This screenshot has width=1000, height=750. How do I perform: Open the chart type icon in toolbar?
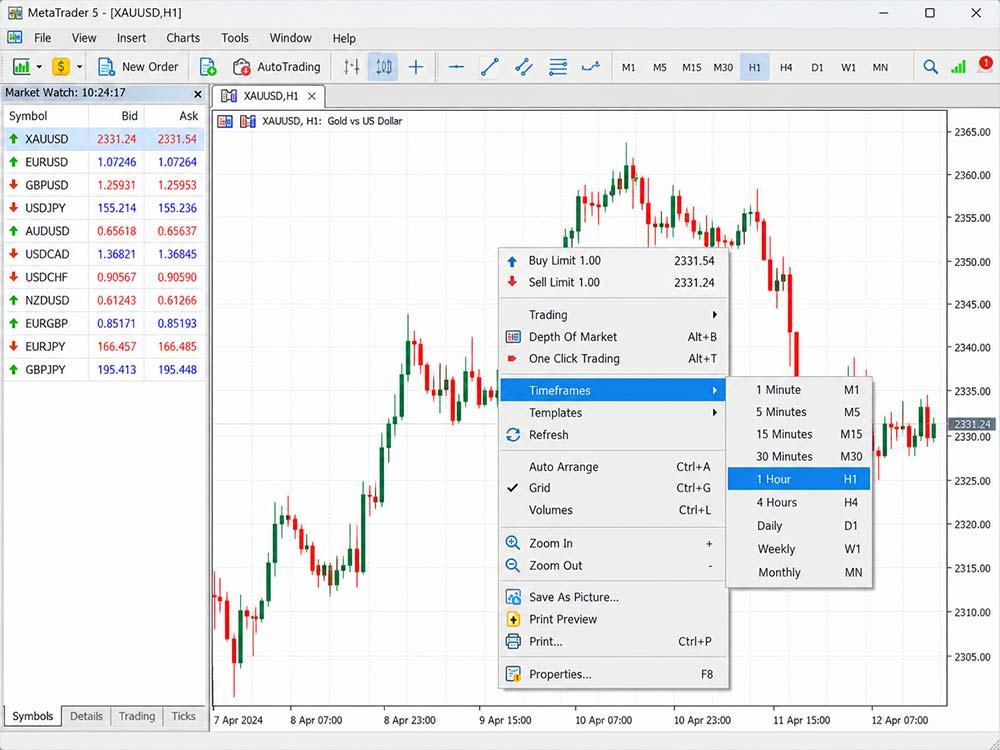tap(21, 67)
